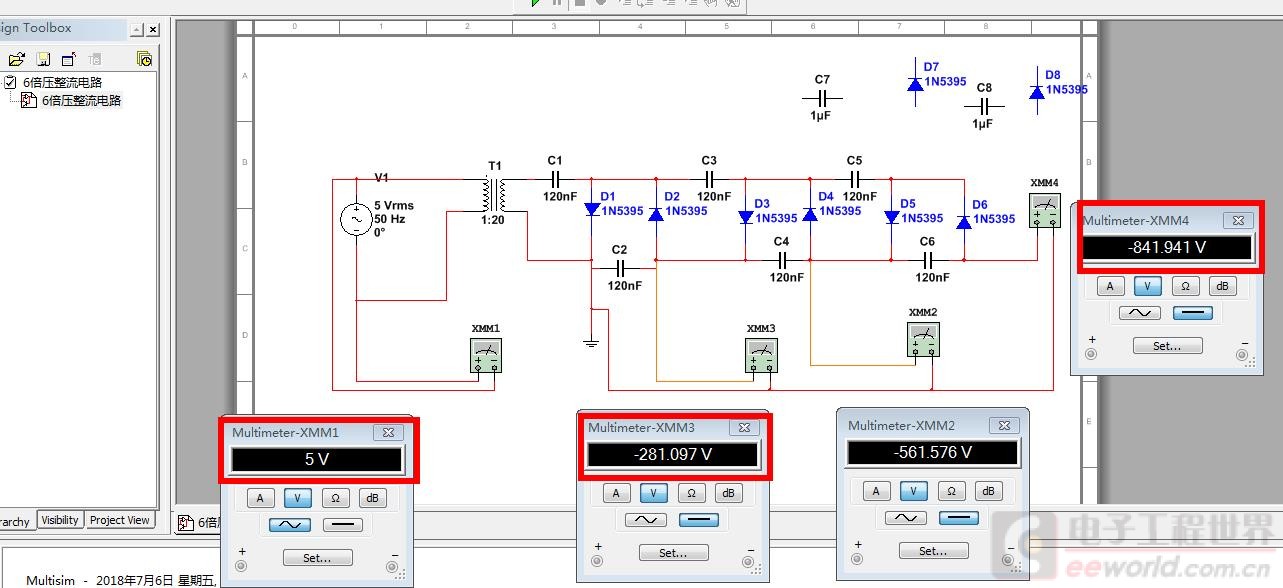The image size is (1283, 588).
Task: Switch XMM4 multimeter to DC mode
Action: [1192, 313]
